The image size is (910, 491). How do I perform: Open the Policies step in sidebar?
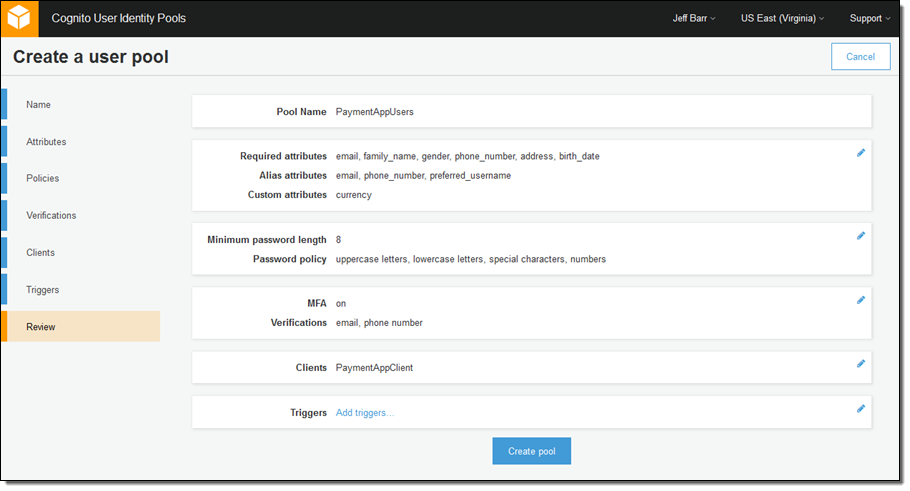tap(42, 178)
